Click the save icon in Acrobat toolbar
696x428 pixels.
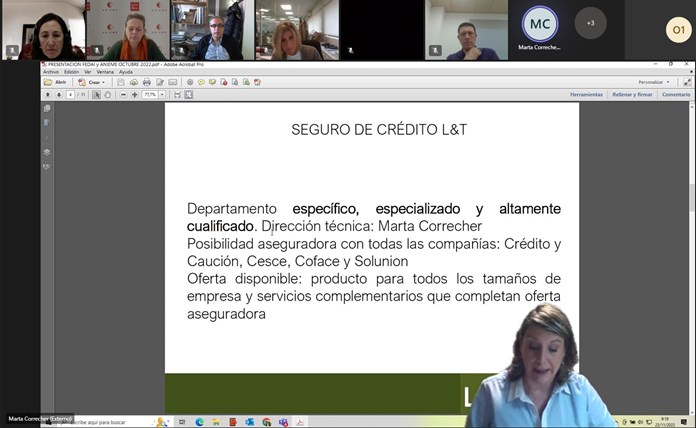click(x=122, y=82)
